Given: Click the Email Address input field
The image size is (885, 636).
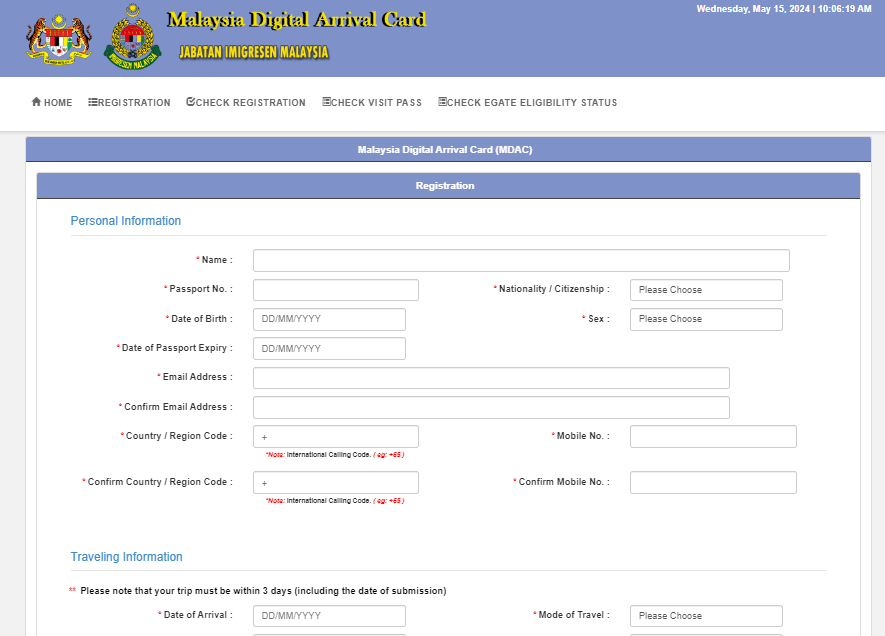Looking at the screenshot, I should (x=490, y=377).
